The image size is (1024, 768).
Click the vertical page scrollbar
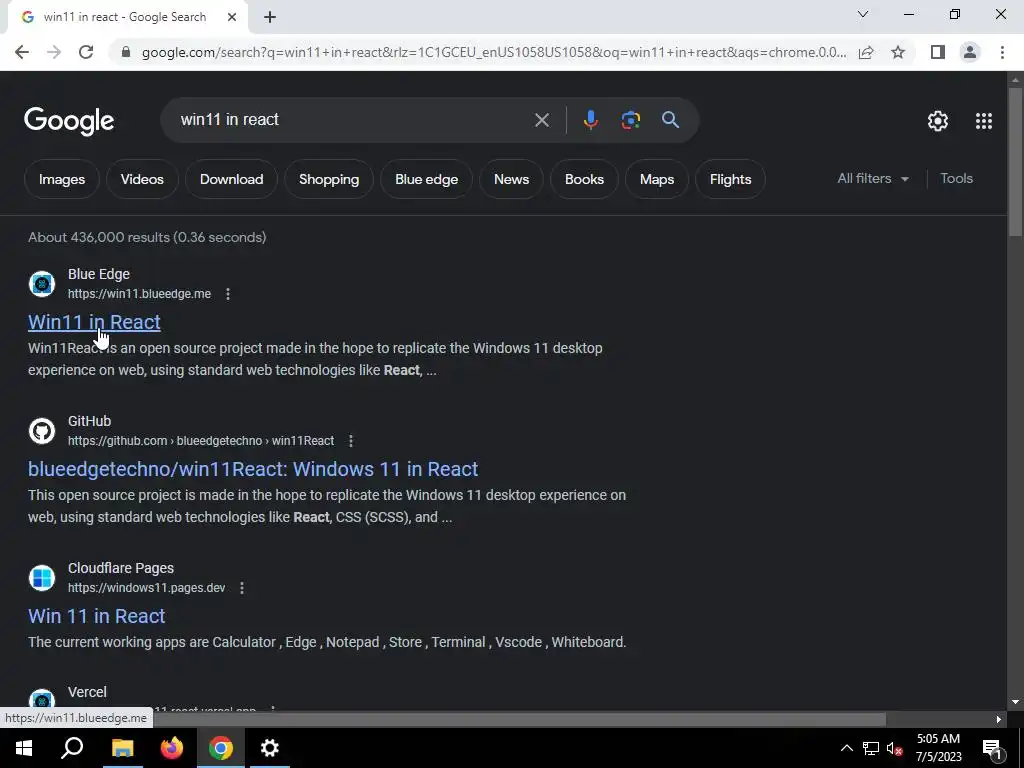point(1015,163)
